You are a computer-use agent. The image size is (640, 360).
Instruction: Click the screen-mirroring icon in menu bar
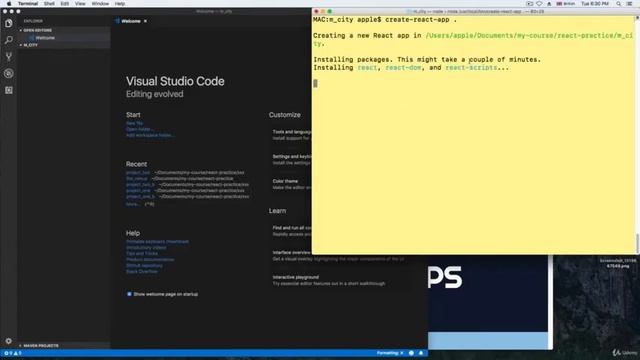(x=529, y=4)
